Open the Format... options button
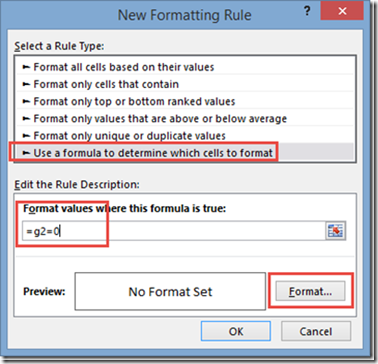378x364 pixels. point(310,291)
